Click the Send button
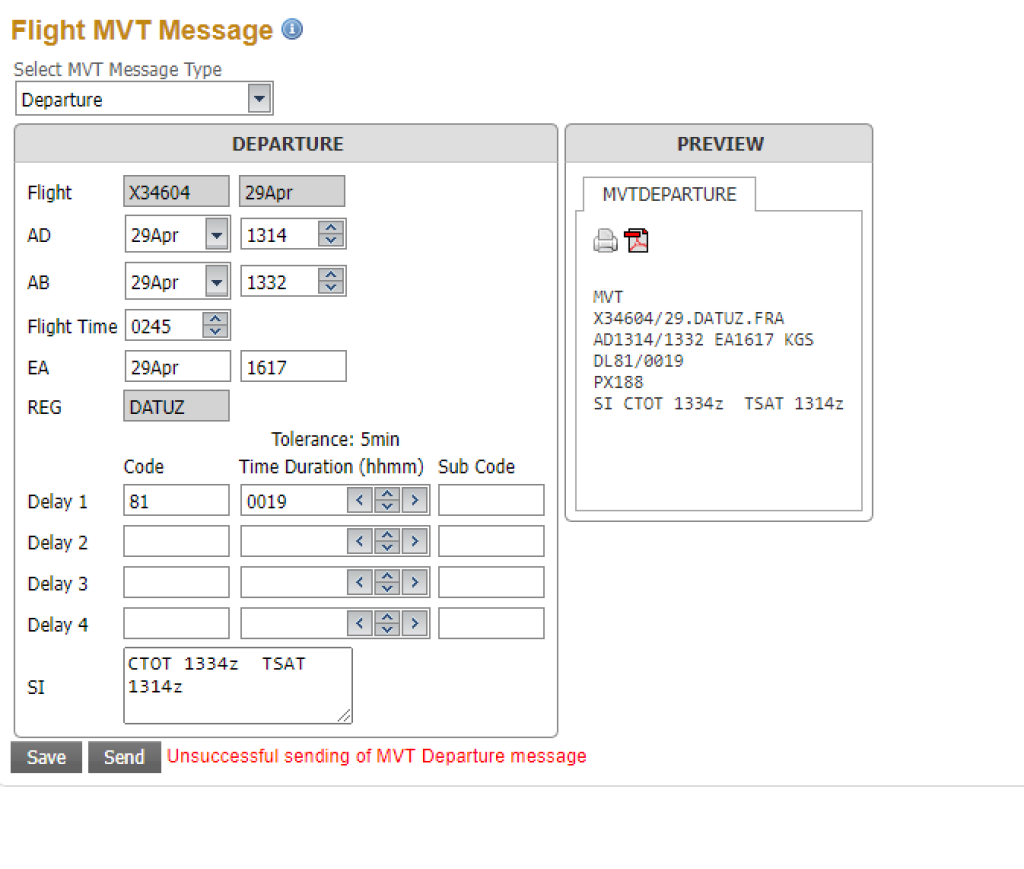The height and width of the screenshot is (869, 1024). point(124,757)
